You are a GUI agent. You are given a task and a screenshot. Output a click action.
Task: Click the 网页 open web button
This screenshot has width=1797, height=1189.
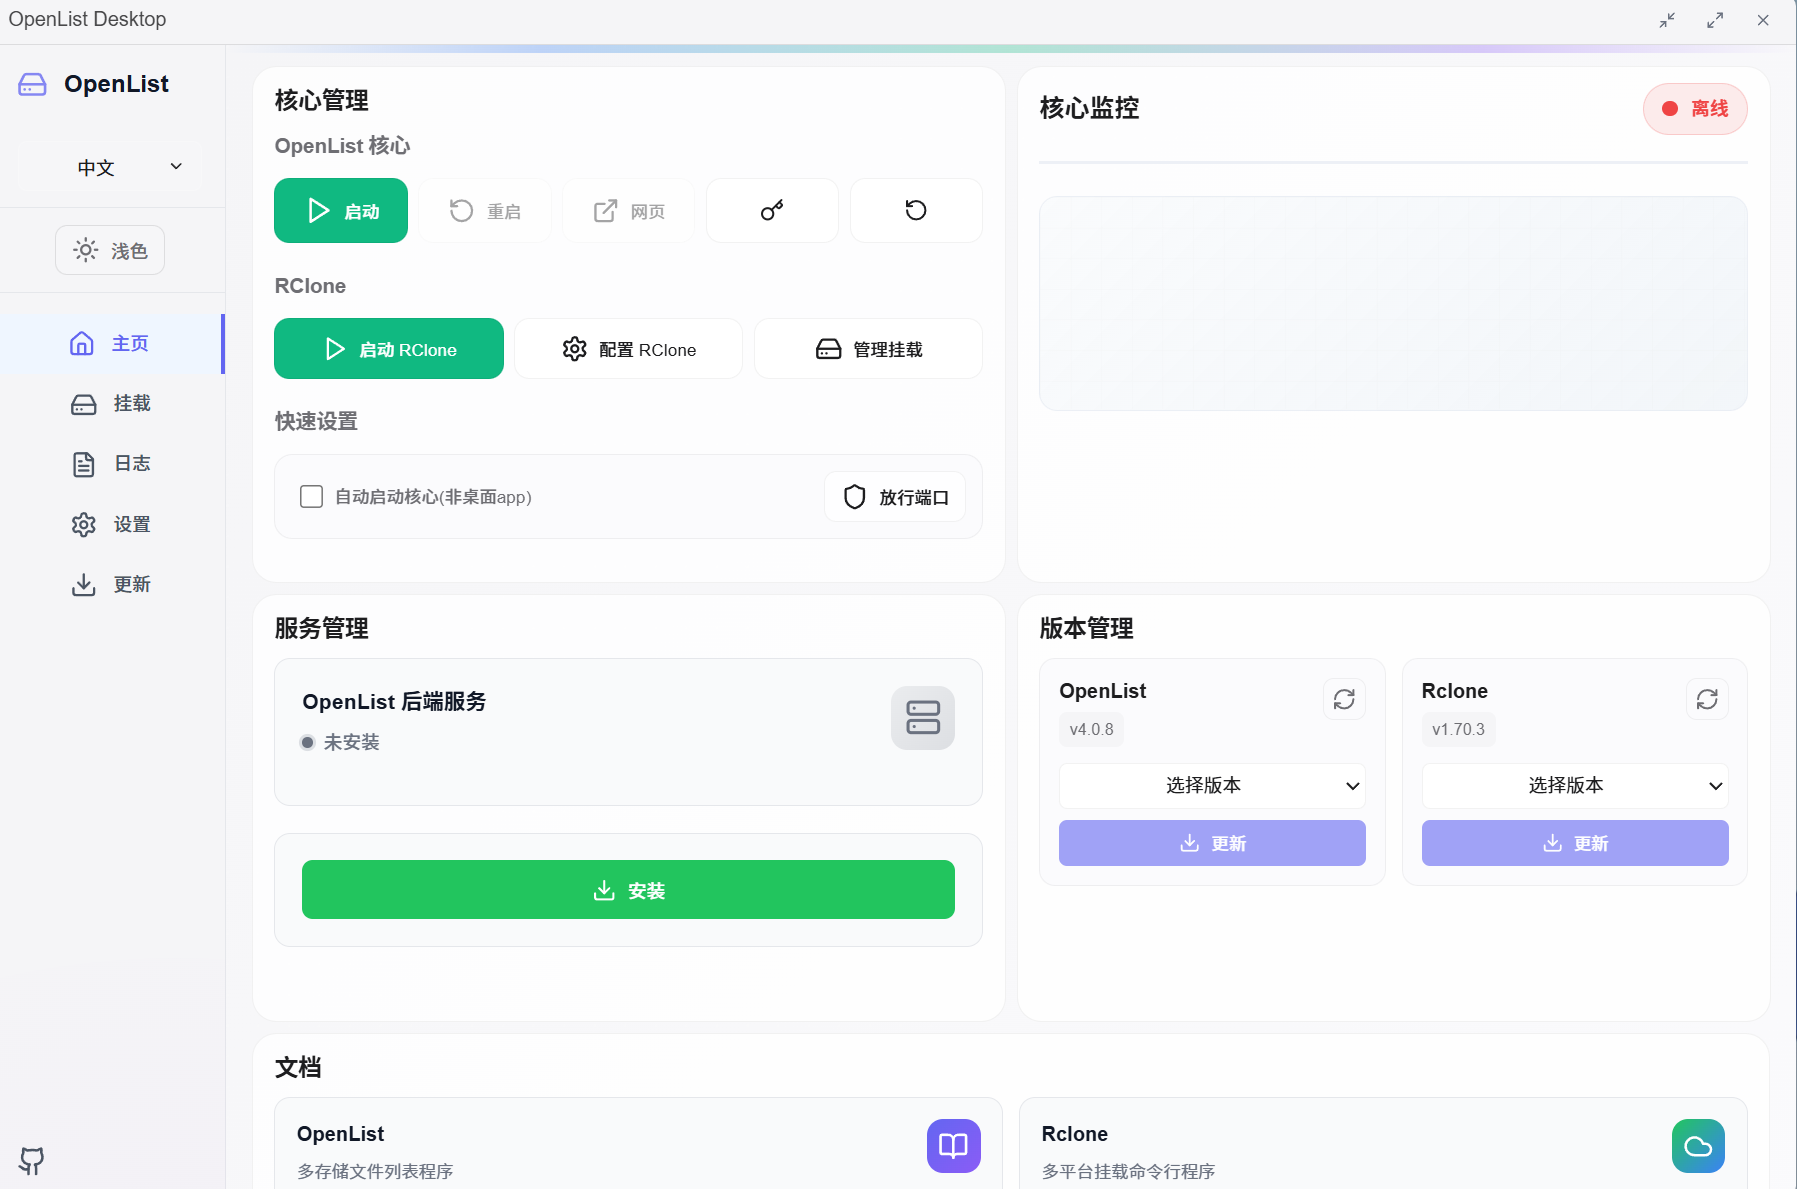click(629, 210)
